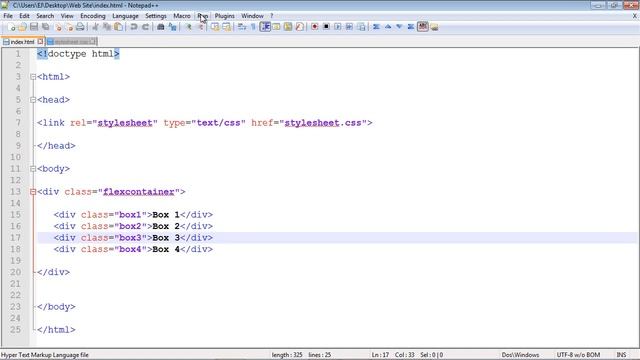Undo the last edit

[x=133, y=27]
